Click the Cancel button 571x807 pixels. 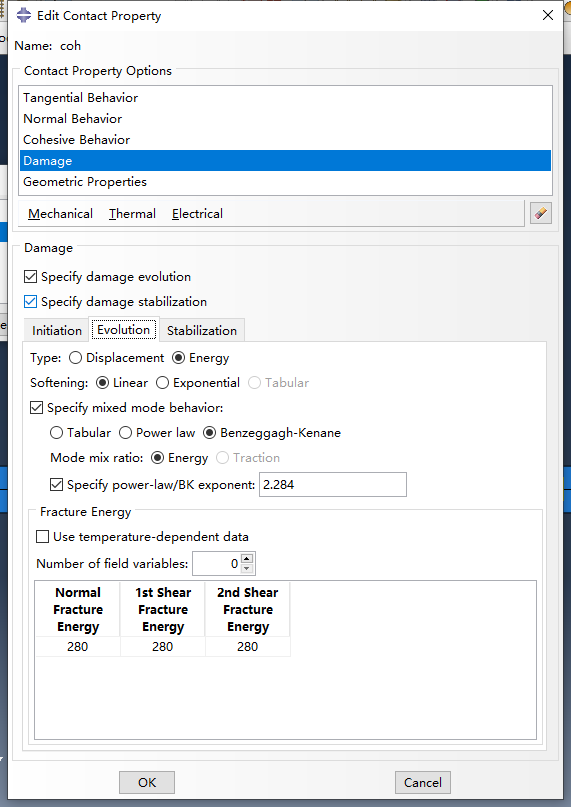click(423, 782)
